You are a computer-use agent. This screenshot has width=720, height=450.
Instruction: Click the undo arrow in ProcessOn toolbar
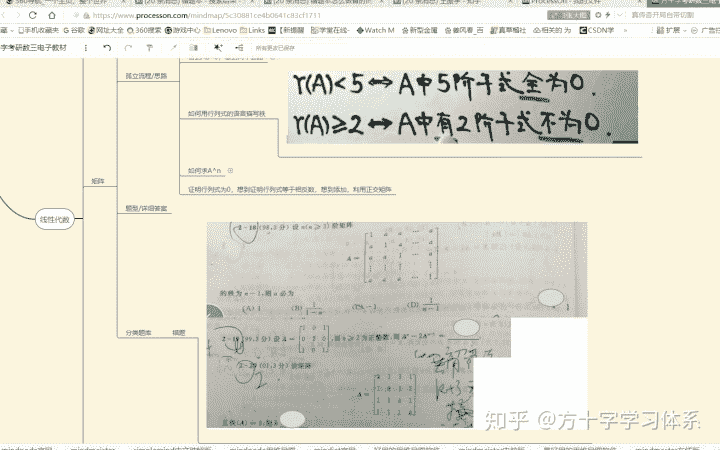point(106,47)
